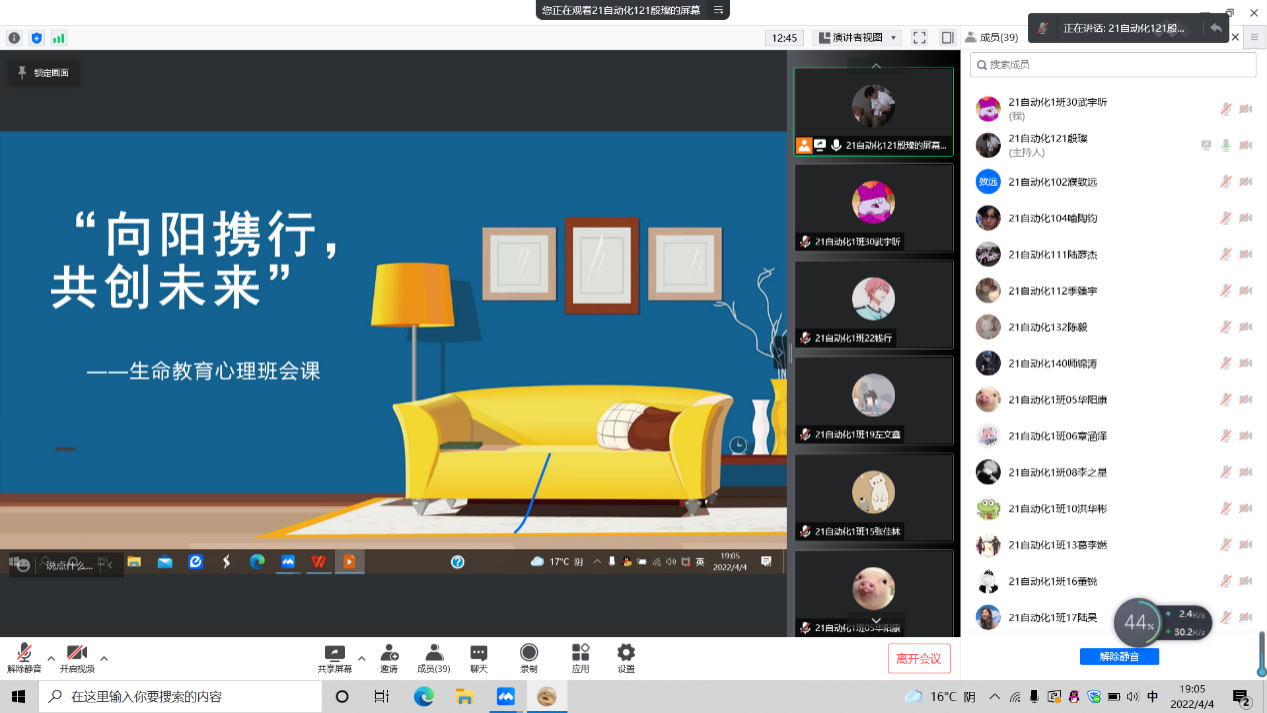1267x713 pixels.
Task: Turn on camera with 开启视频
Action: (77, 658)
